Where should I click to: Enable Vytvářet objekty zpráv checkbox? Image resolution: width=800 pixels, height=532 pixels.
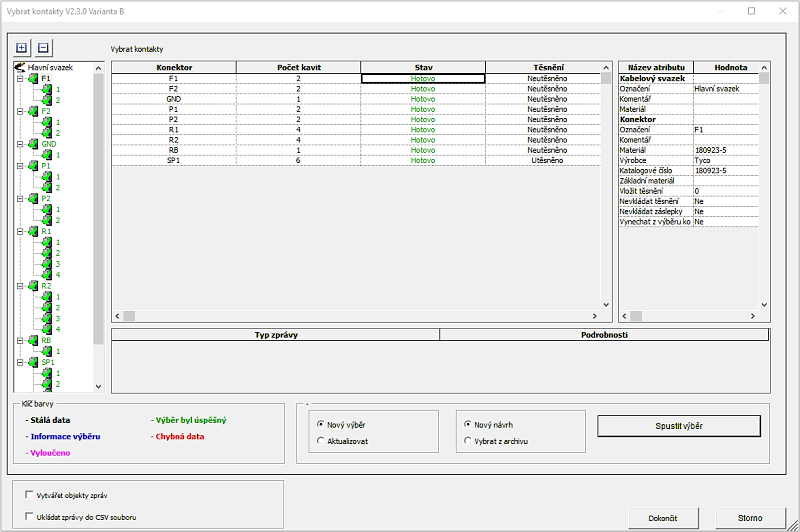point(28,495)
